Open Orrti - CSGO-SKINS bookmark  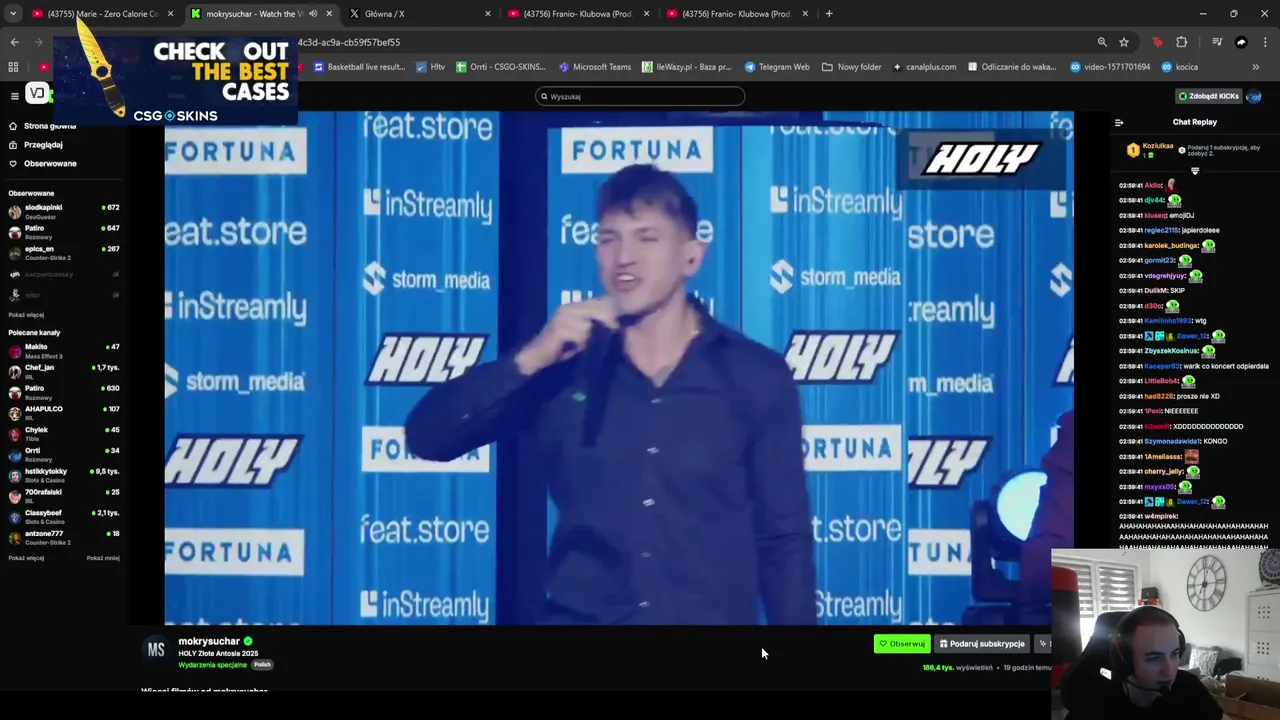(500, 67)
